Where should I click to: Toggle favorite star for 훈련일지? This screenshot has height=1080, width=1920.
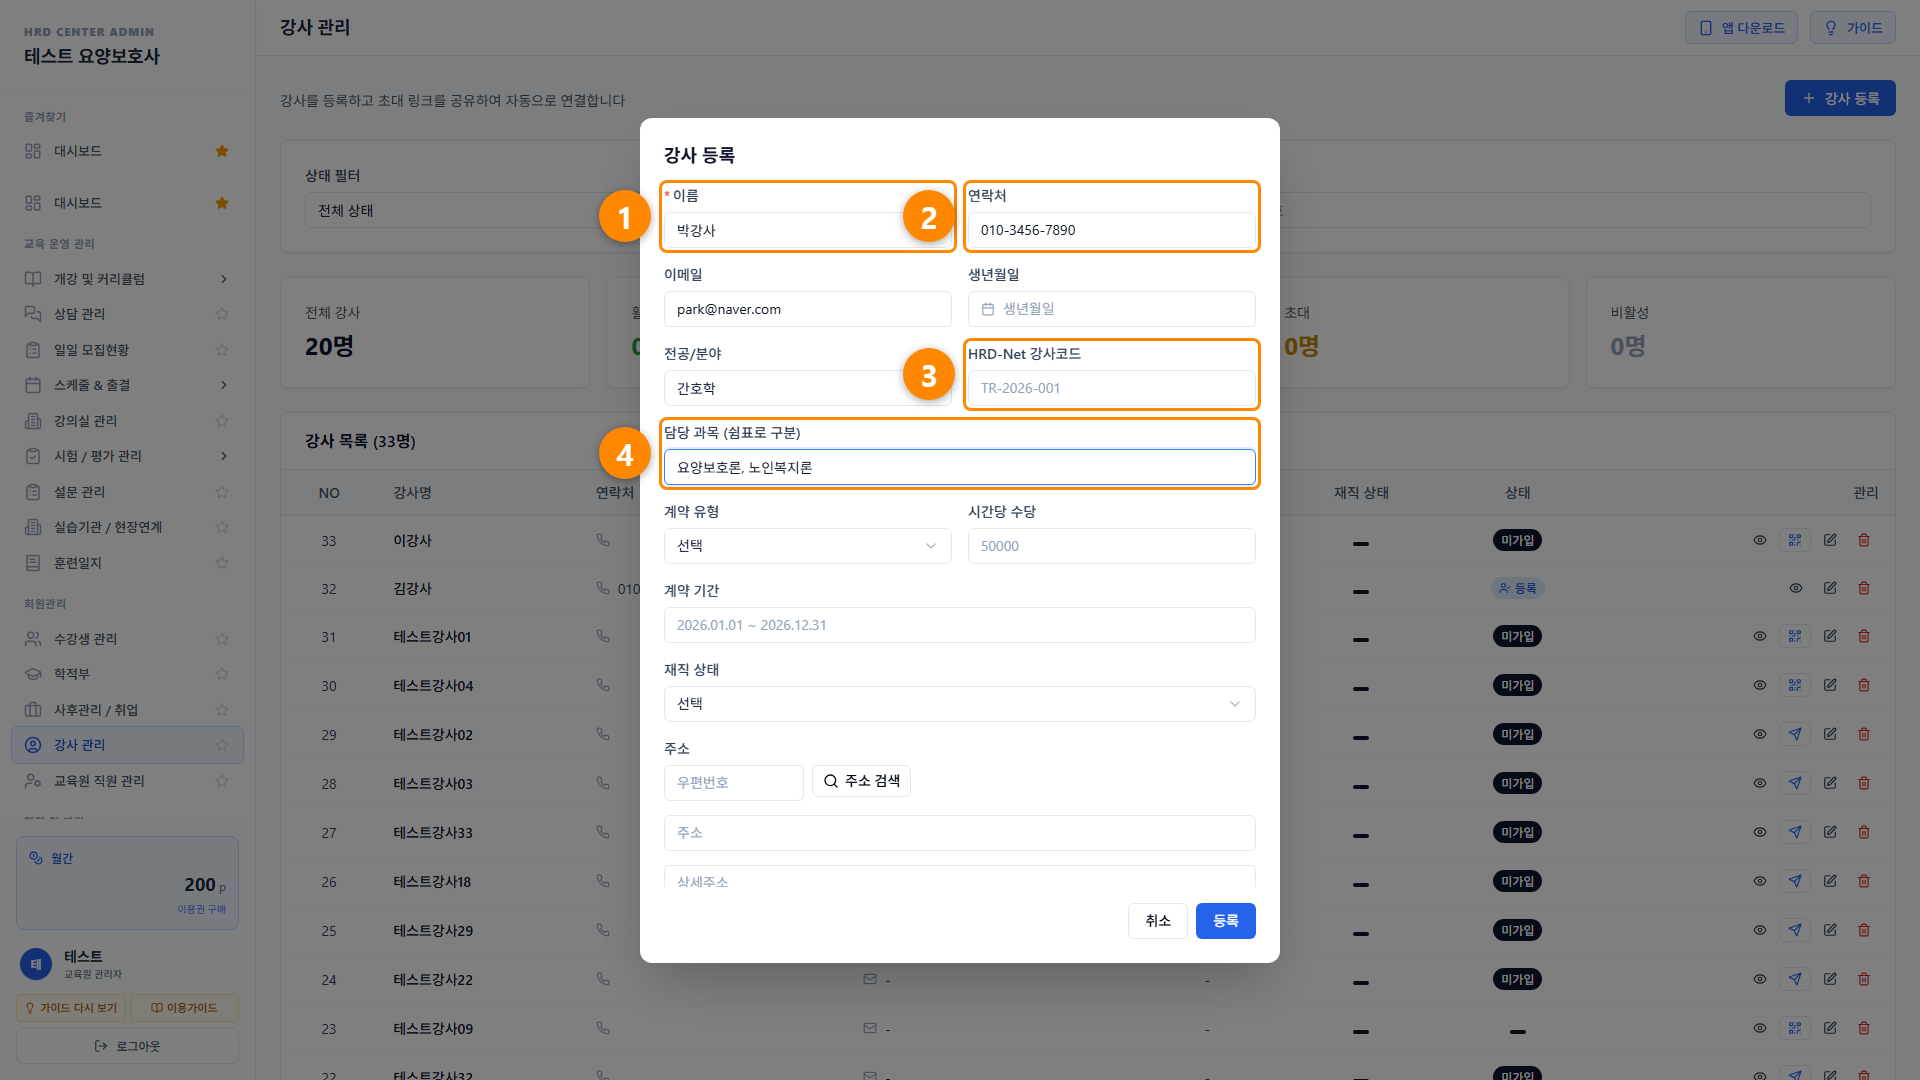[x=222, y=563]
